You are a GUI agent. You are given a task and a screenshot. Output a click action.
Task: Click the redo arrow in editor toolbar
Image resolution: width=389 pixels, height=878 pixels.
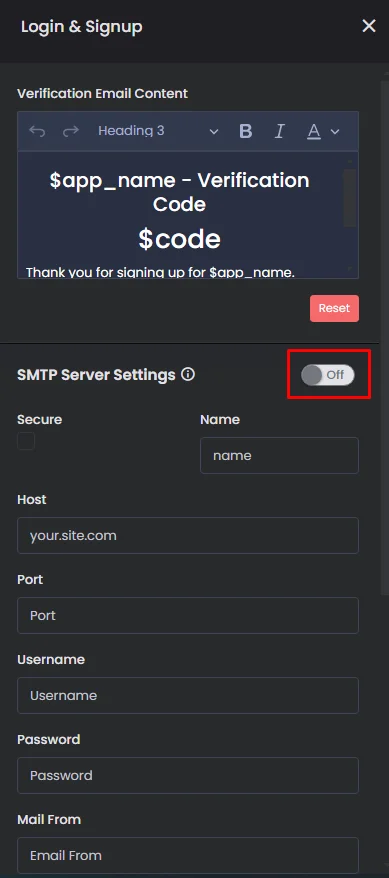click(x=71, y=132)
